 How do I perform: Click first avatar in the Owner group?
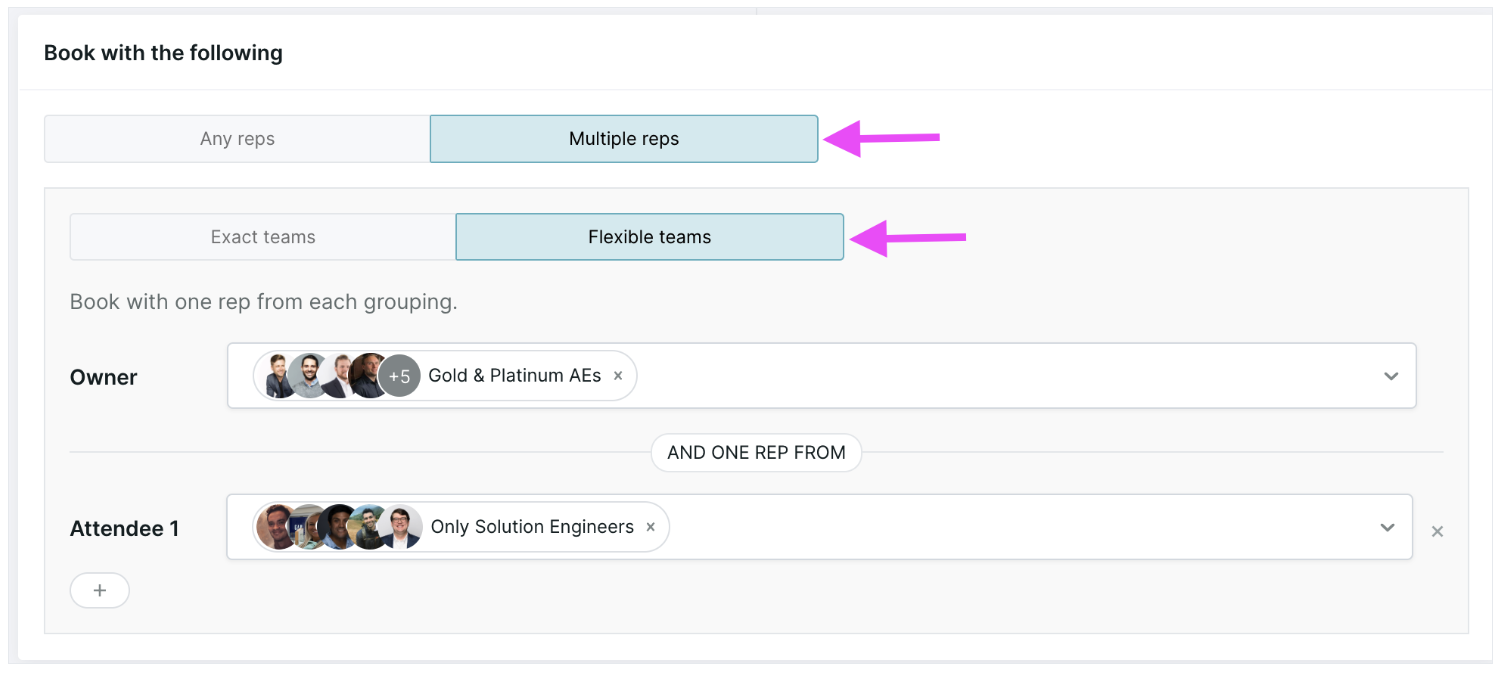pos(281,376)
